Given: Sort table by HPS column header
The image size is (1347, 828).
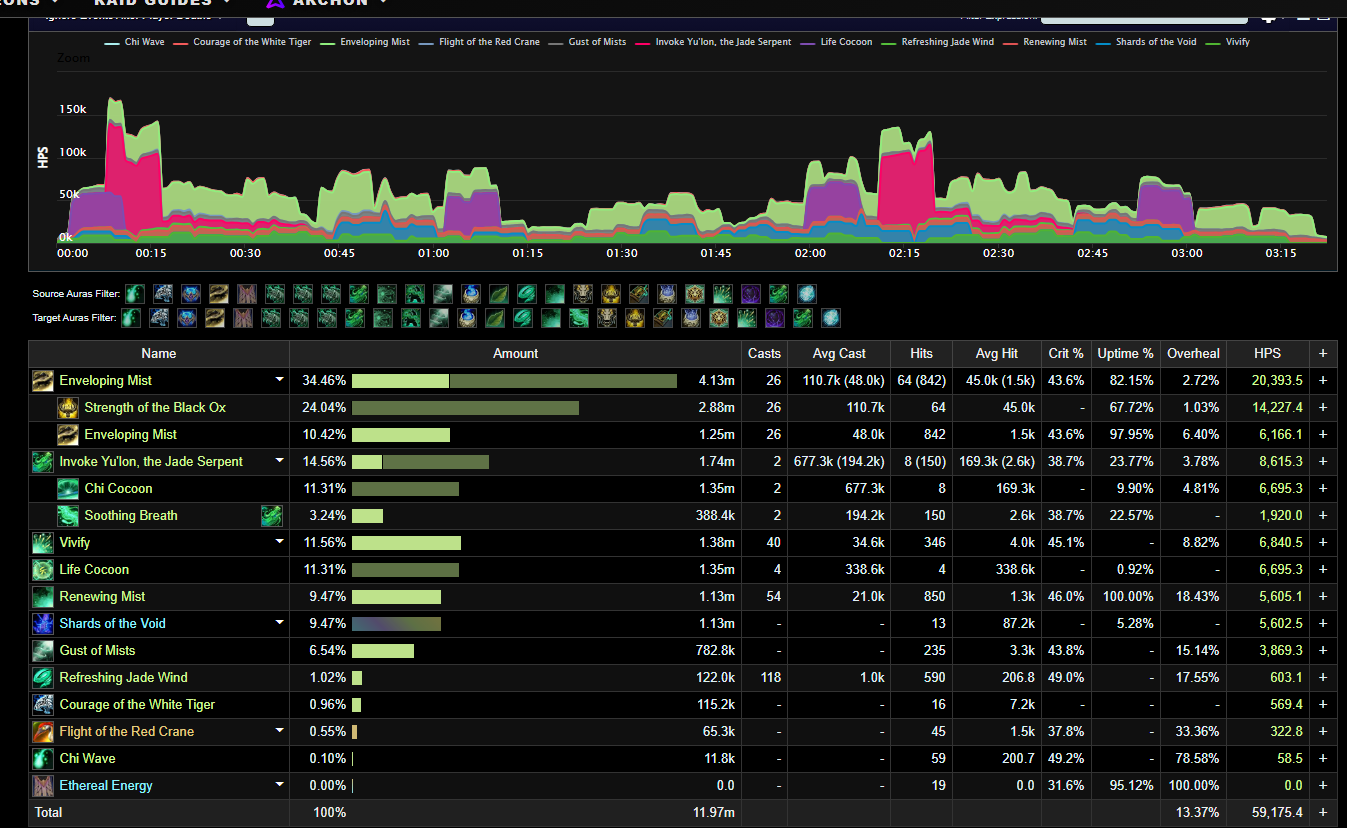Looking at the screenshot, I should 1268,353.
